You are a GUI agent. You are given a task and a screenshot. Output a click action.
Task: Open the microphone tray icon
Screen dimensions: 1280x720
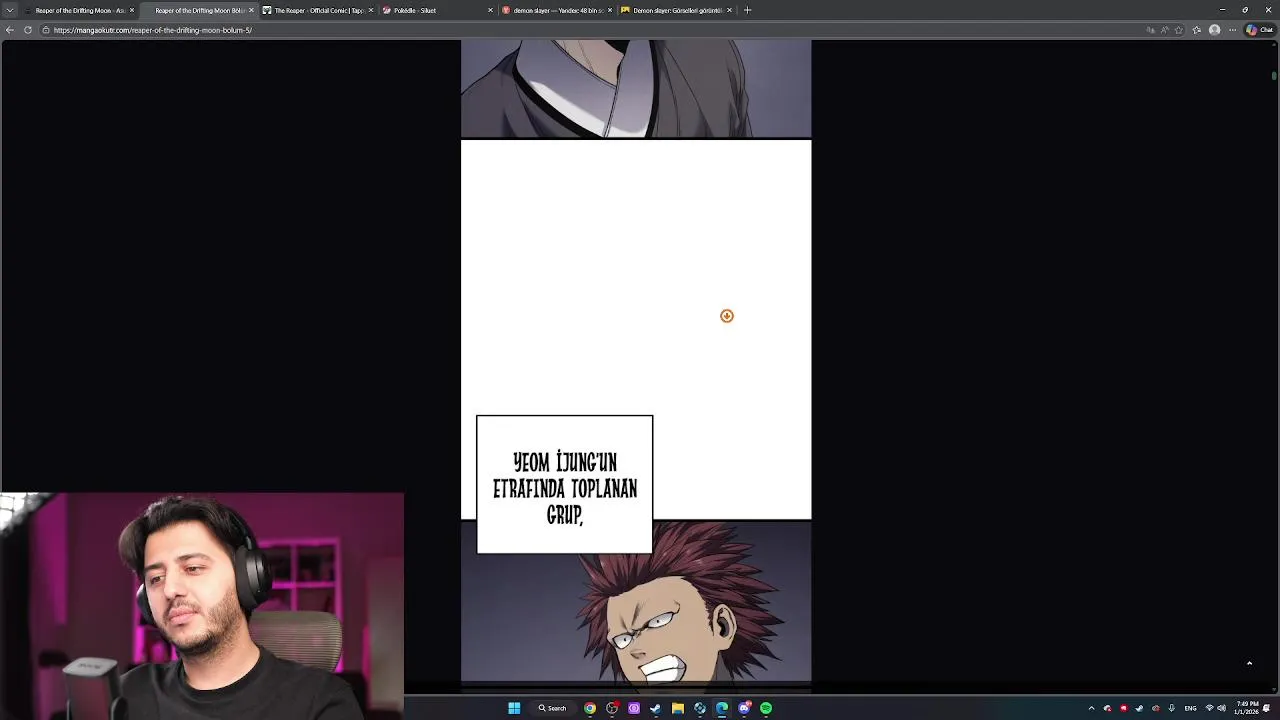click(1171, 708)
